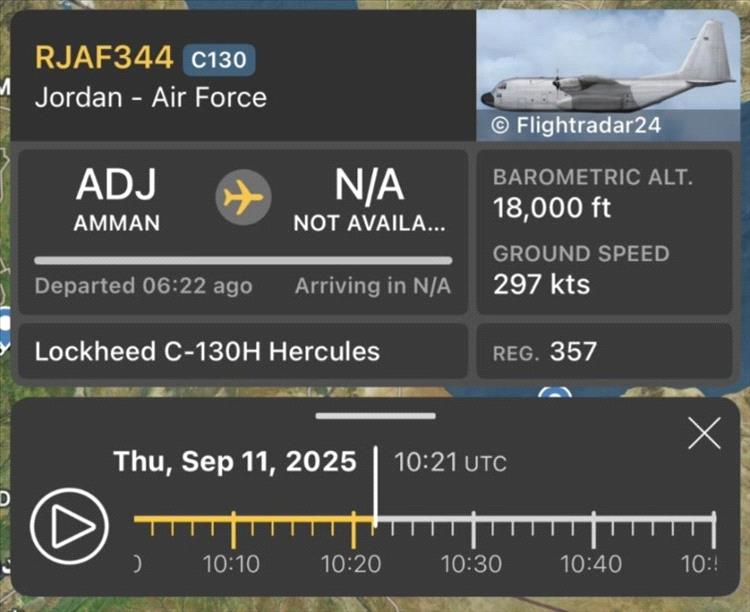750x612 pixels.
Task: Click the REG. 357 registration box
Action: point(605,352)
